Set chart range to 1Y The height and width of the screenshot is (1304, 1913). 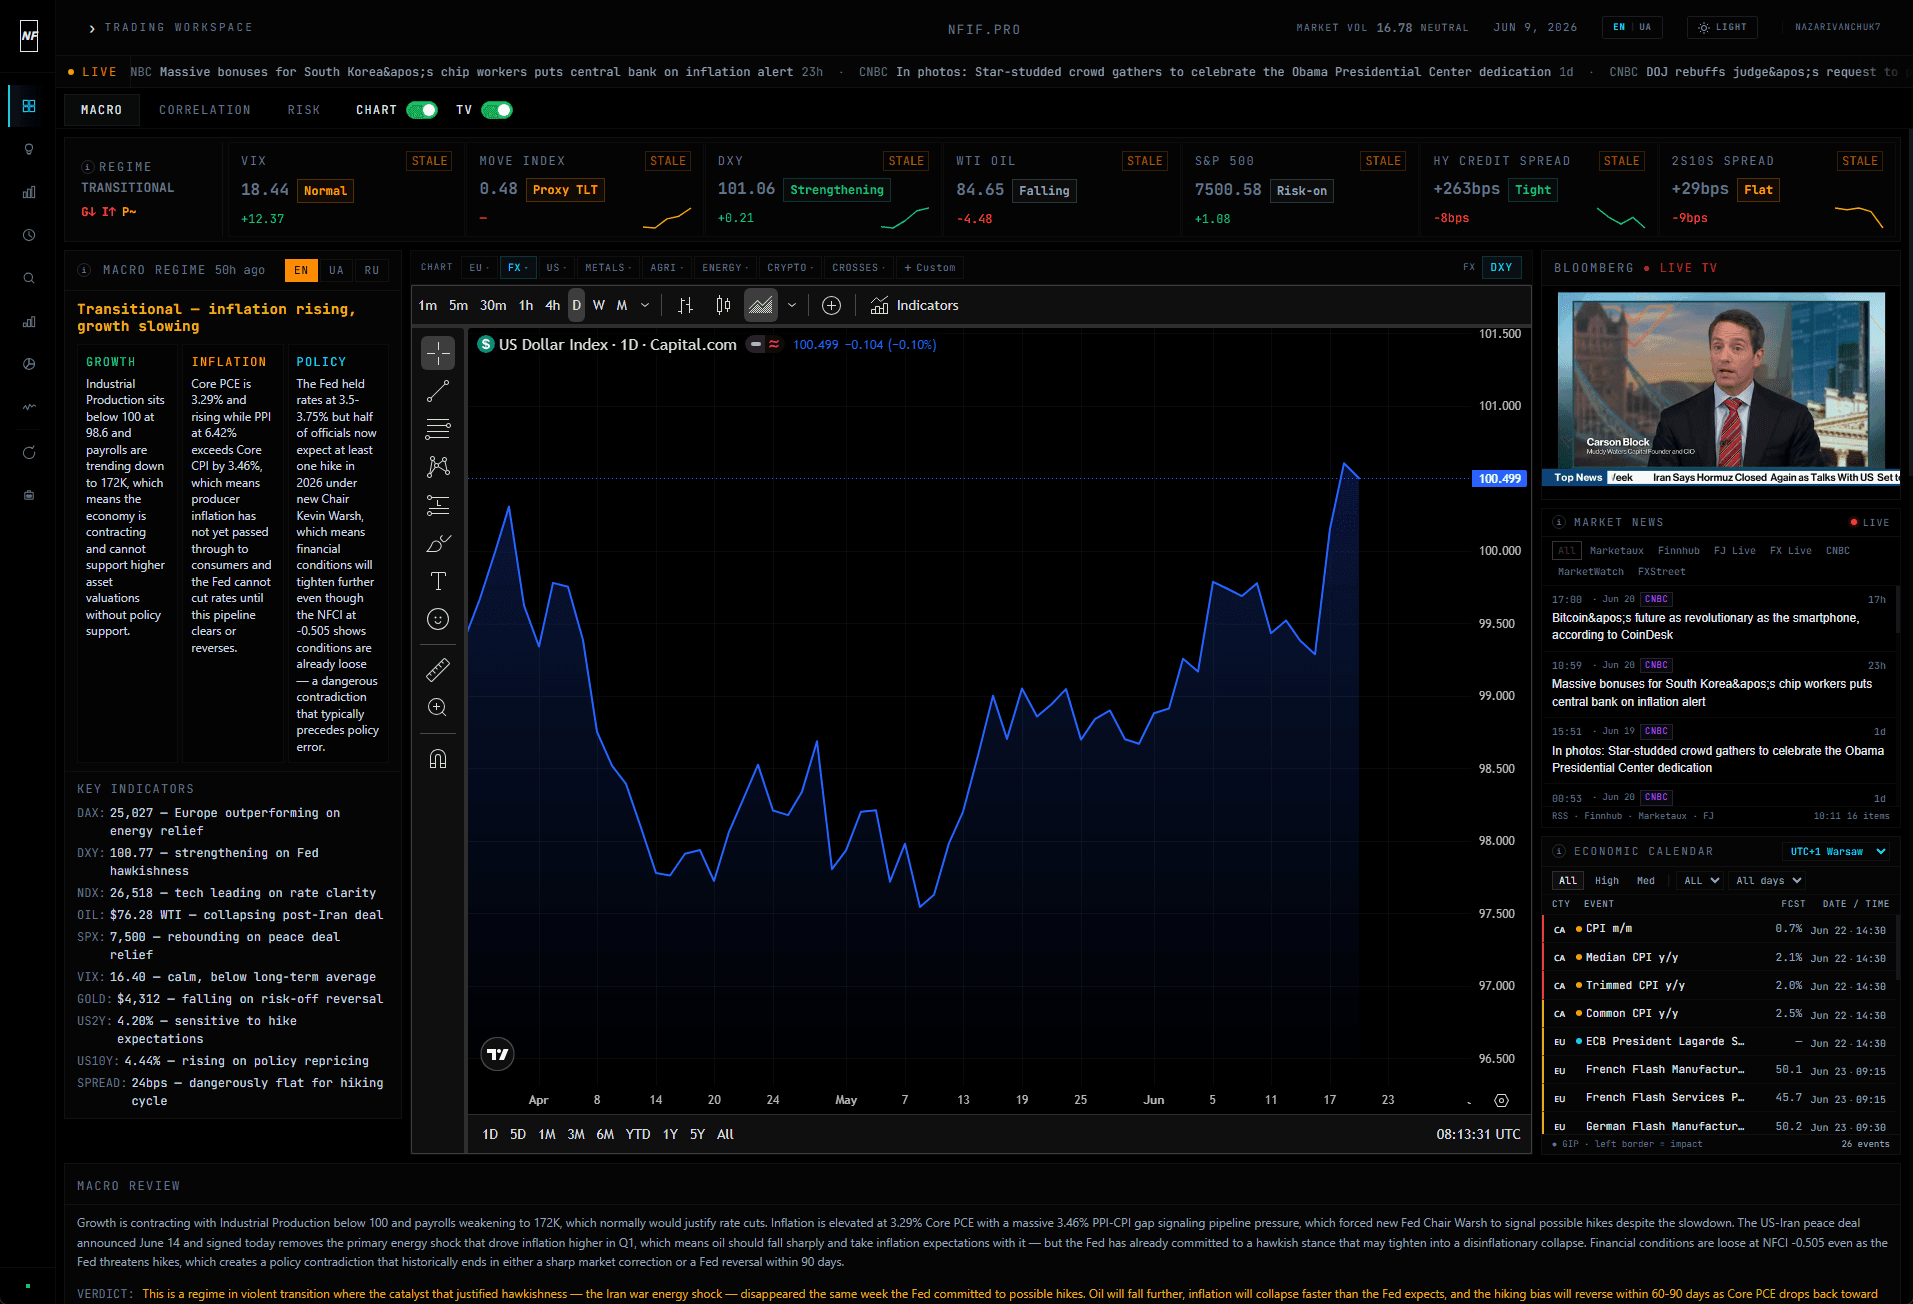670,1134
